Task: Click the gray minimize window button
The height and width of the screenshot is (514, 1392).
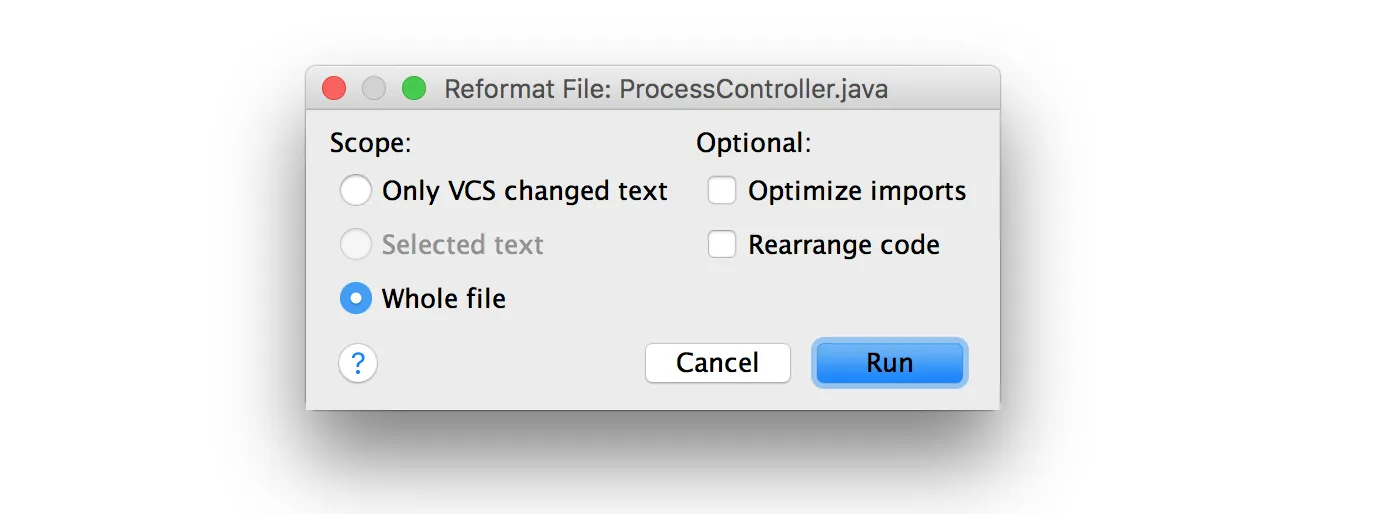Action: (x=374, y=89)
